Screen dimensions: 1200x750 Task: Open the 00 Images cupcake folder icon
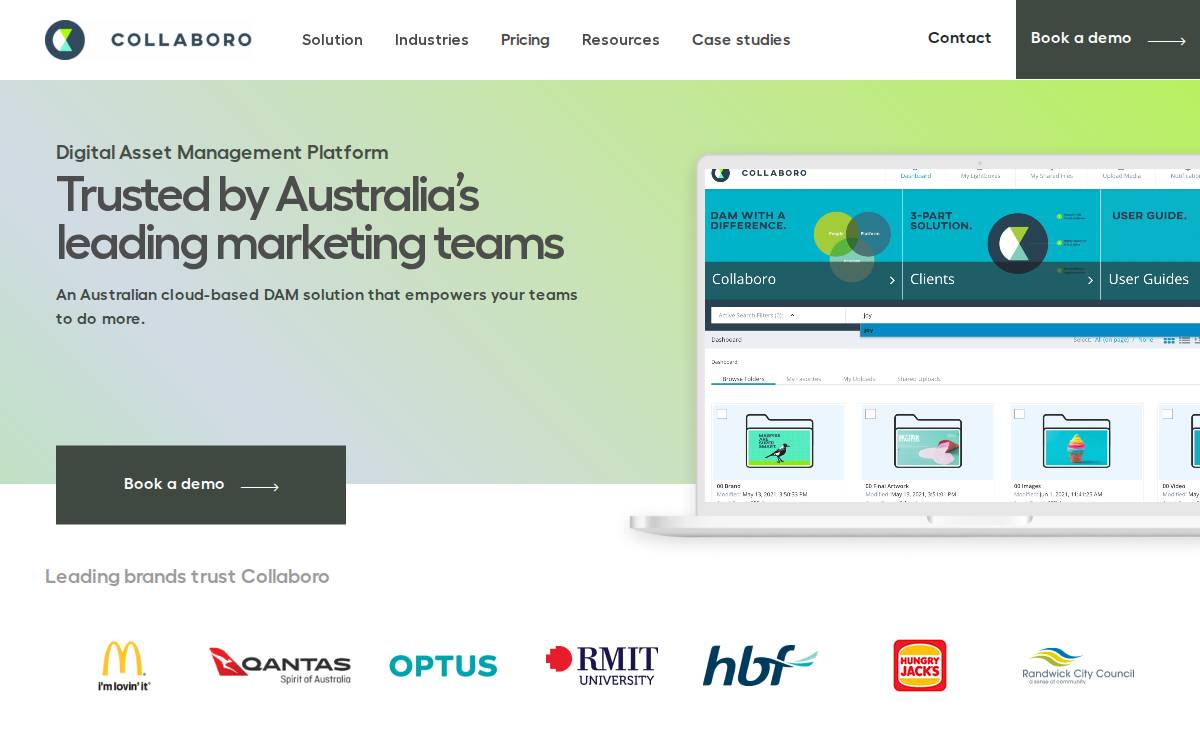coord(1076,441)
